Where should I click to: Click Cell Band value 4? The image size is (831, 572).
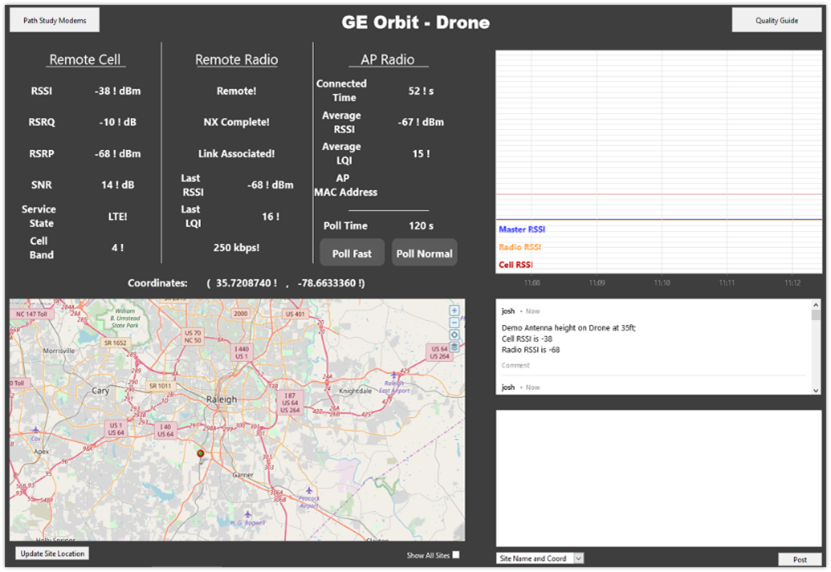[118, 248]
